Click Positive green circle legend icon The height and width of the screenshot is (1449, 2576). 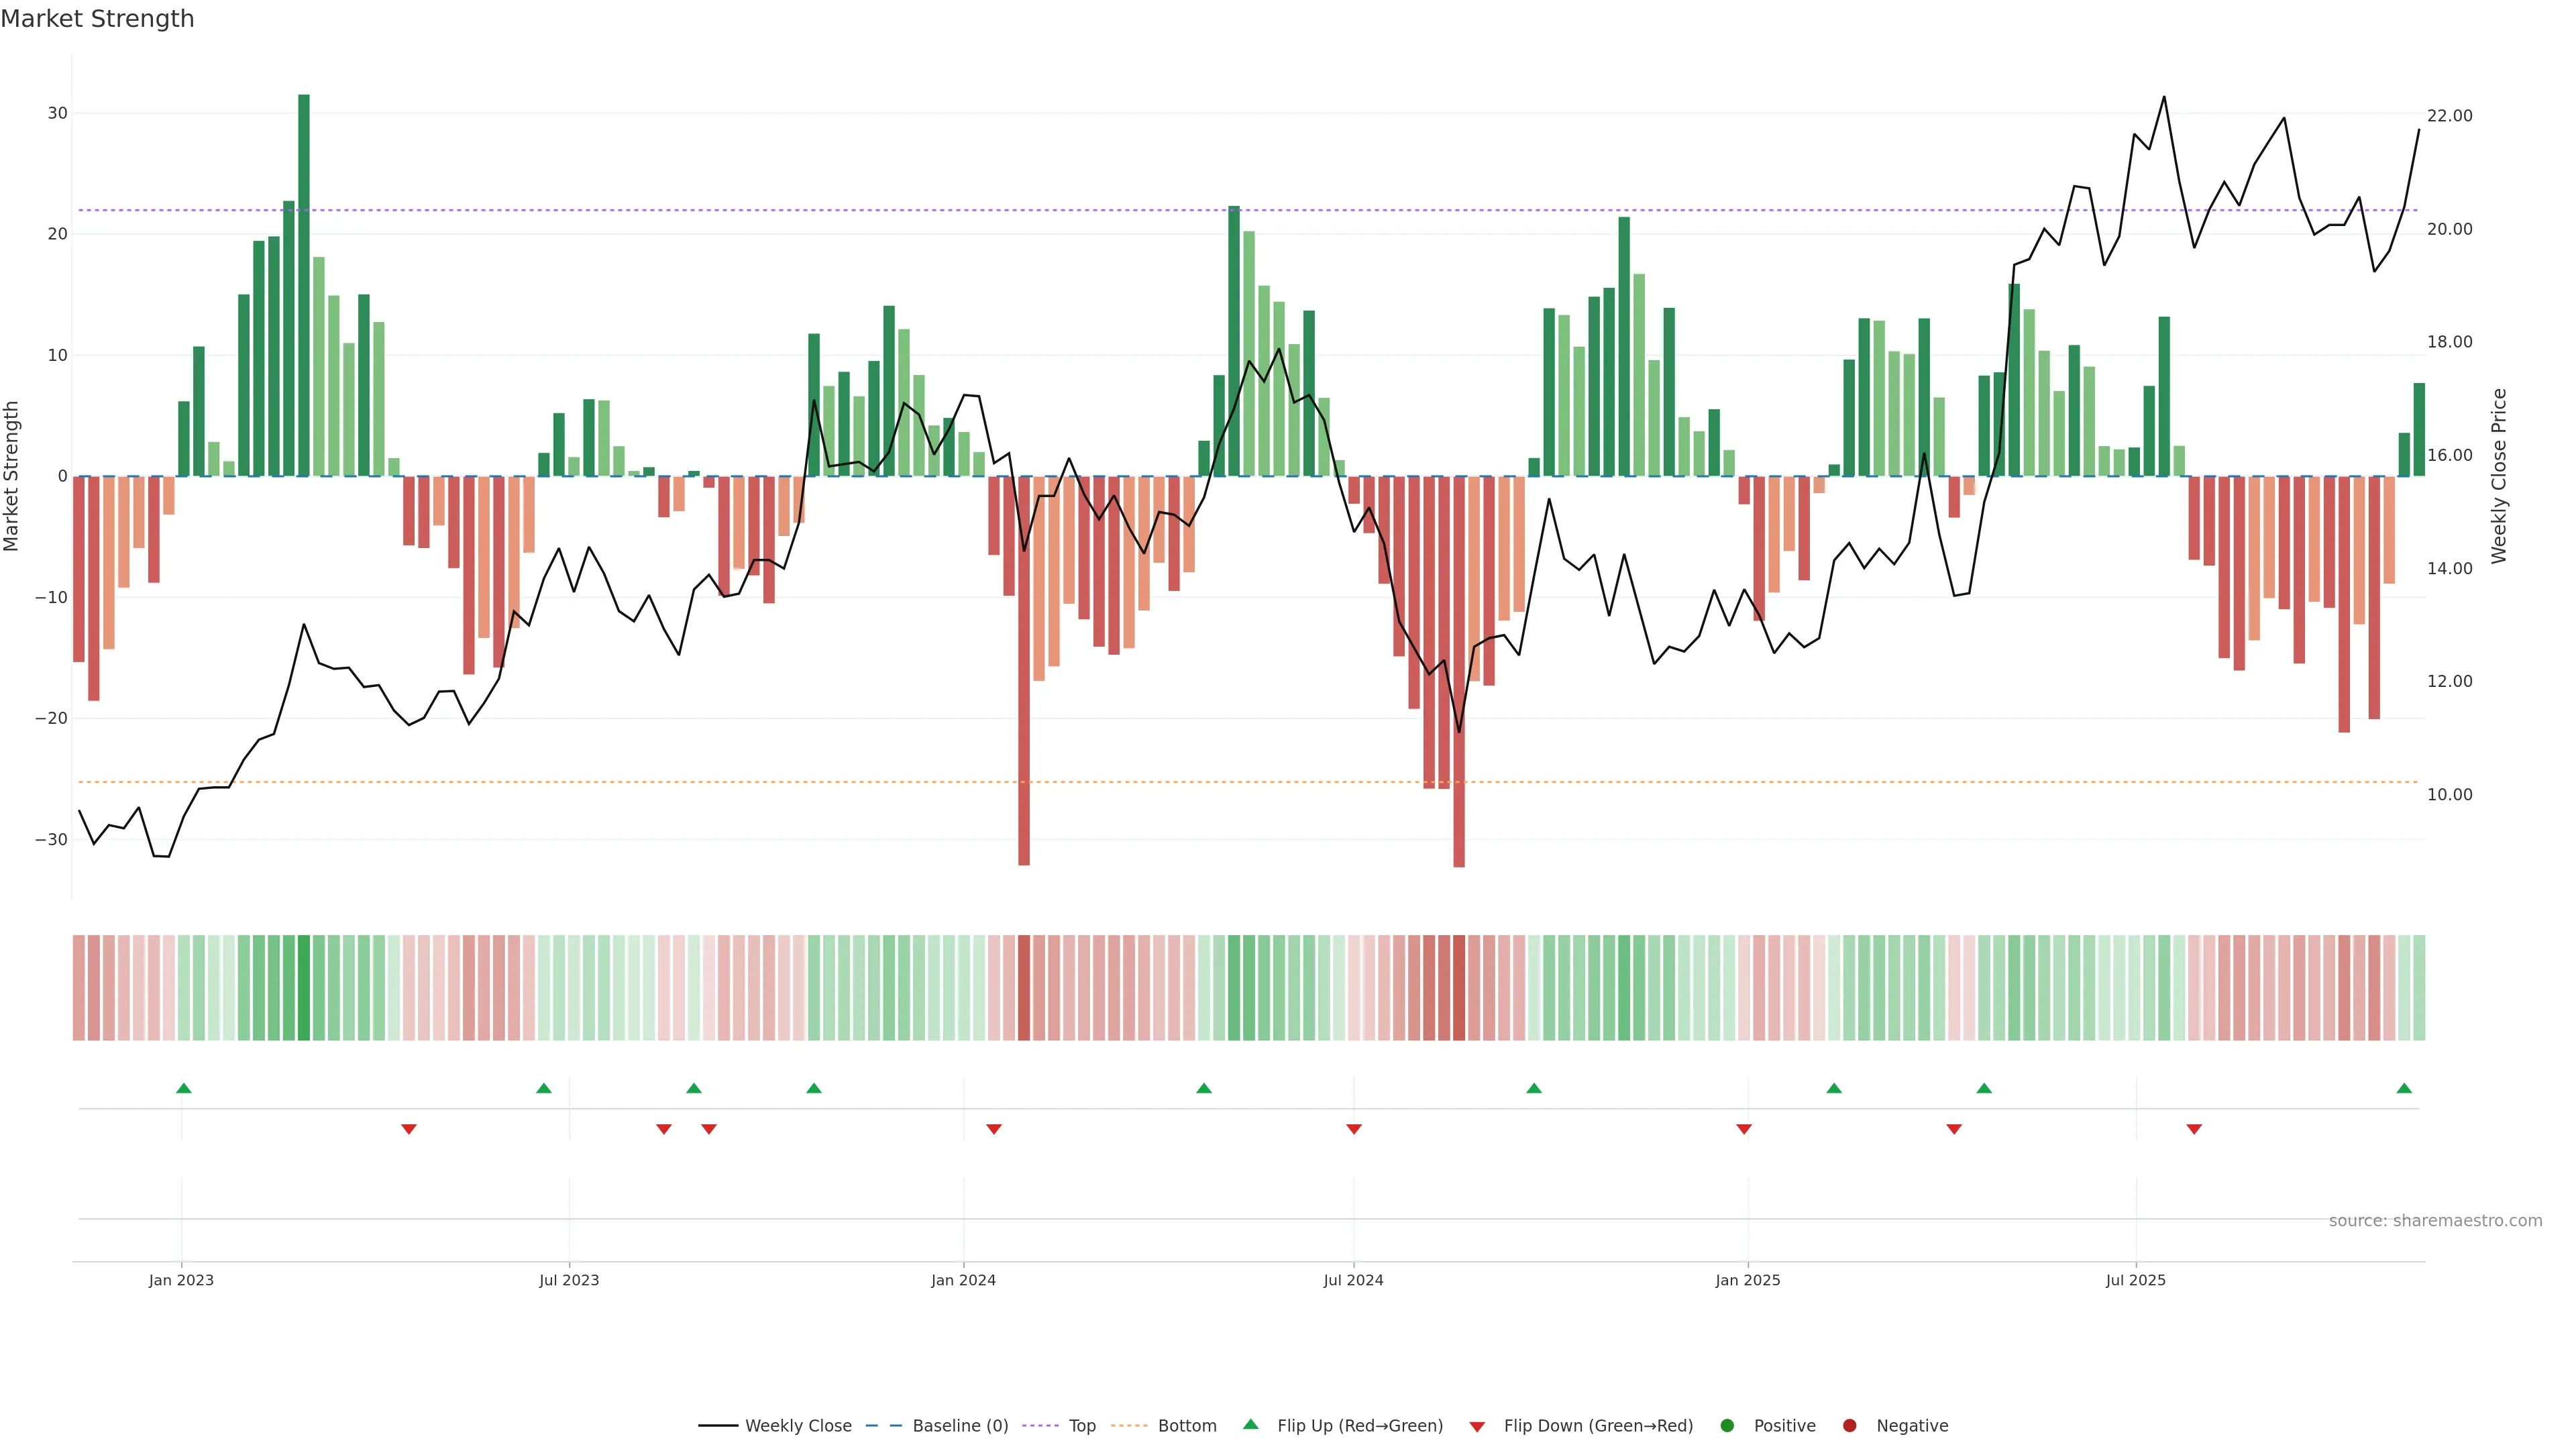tap(1727, 1426)
